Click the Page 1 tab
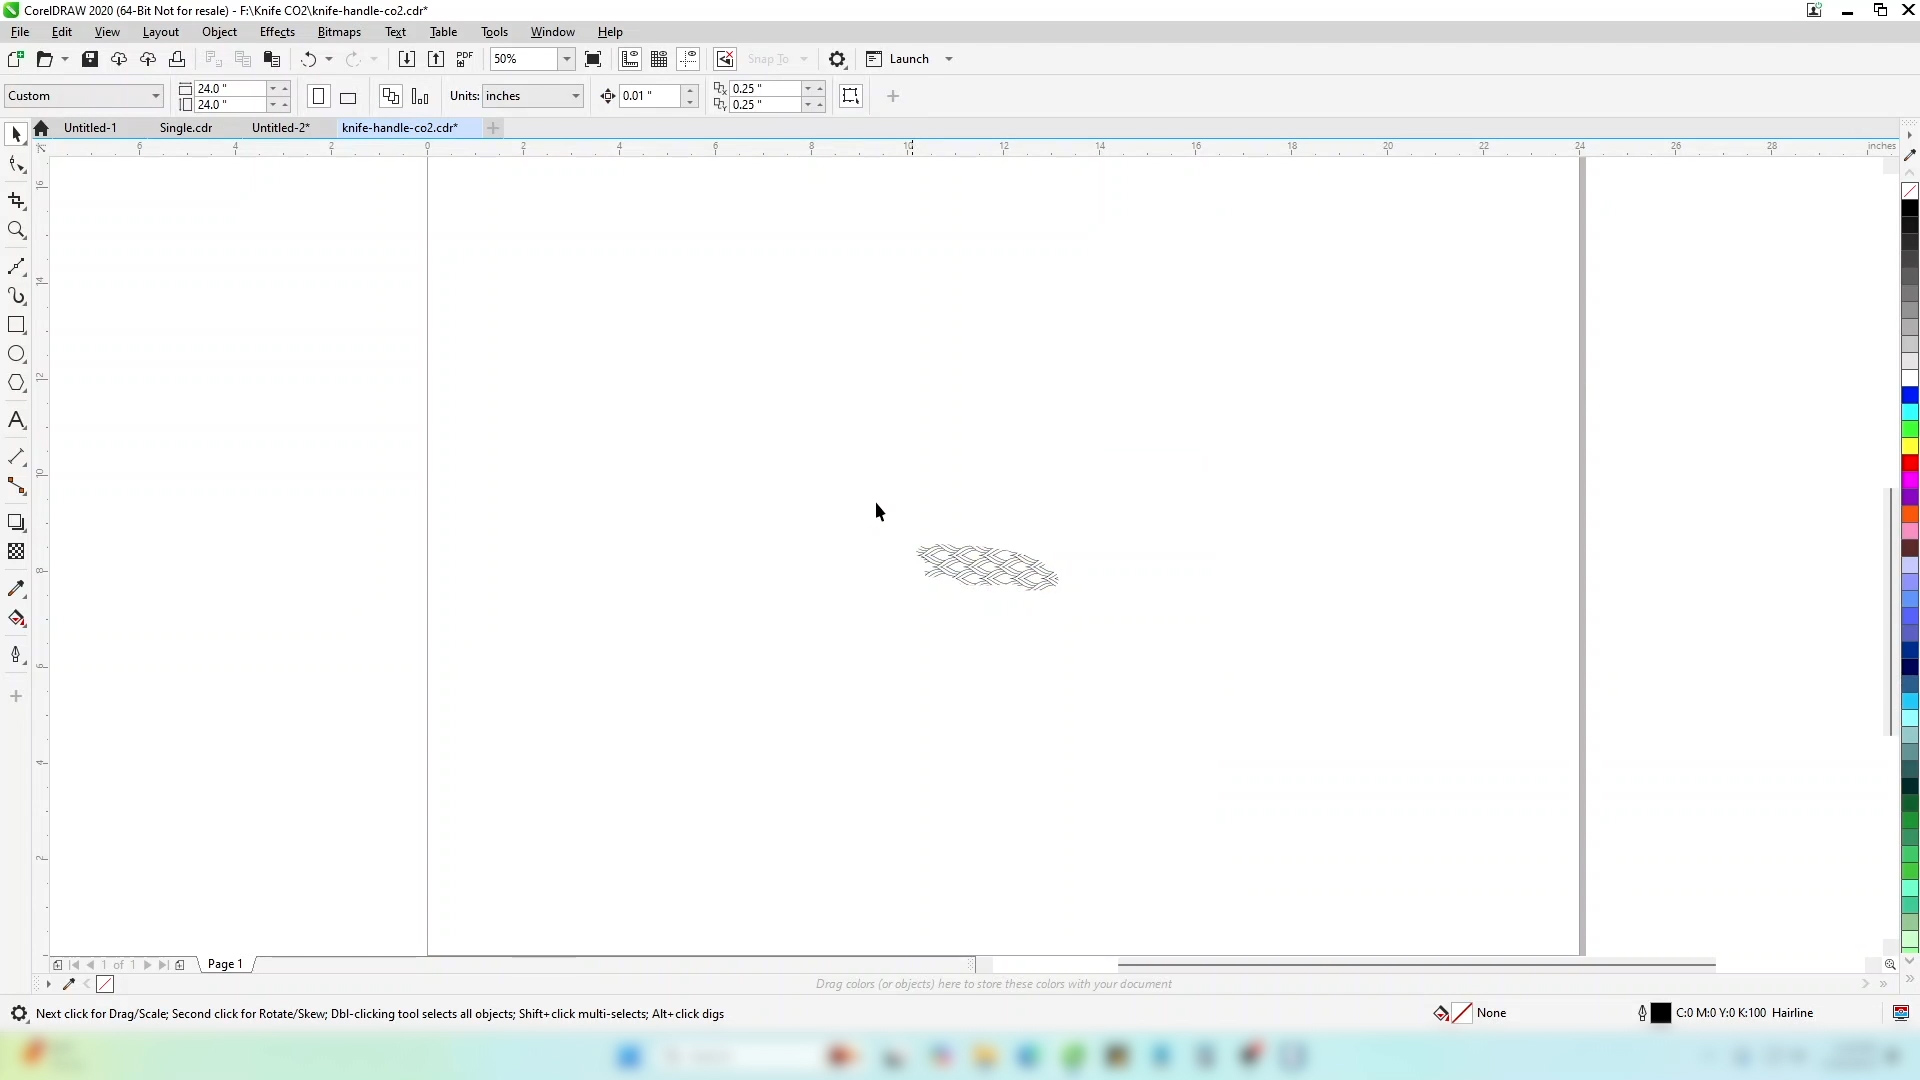This screenshot has width=1920, height=1080. pyautogui.click(x=225, y=965)
